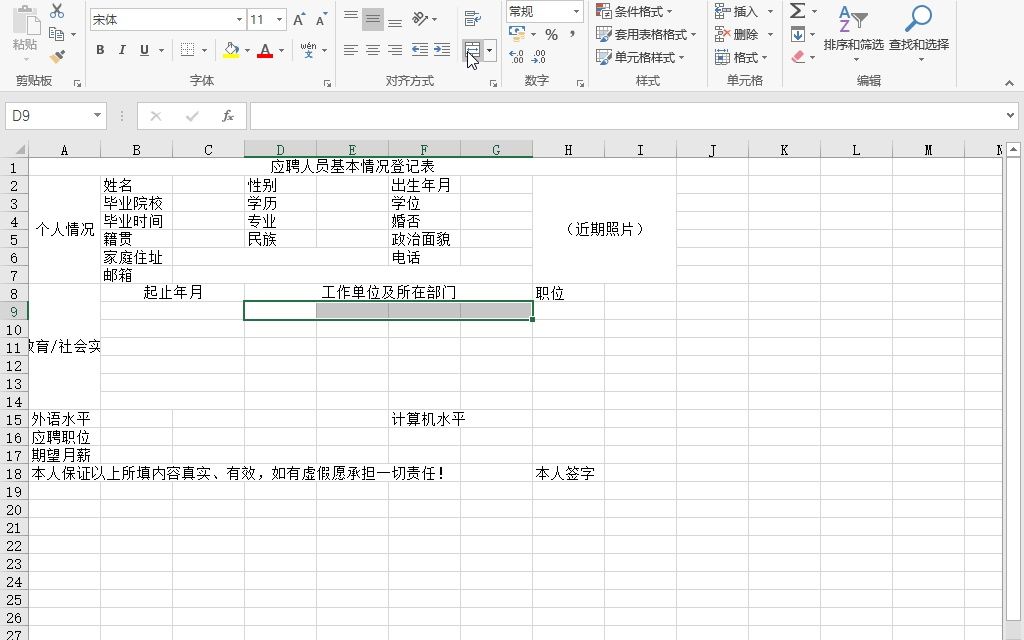Toggle underline formatting
1024x640 pixels.
(144, 50)
